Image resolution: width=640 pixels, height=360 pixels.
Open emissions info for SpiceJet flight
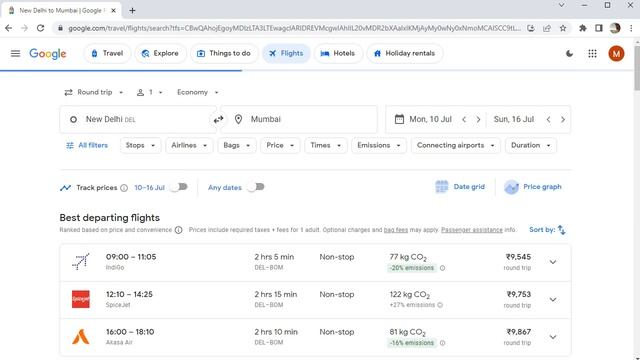[x=440, y=305]
